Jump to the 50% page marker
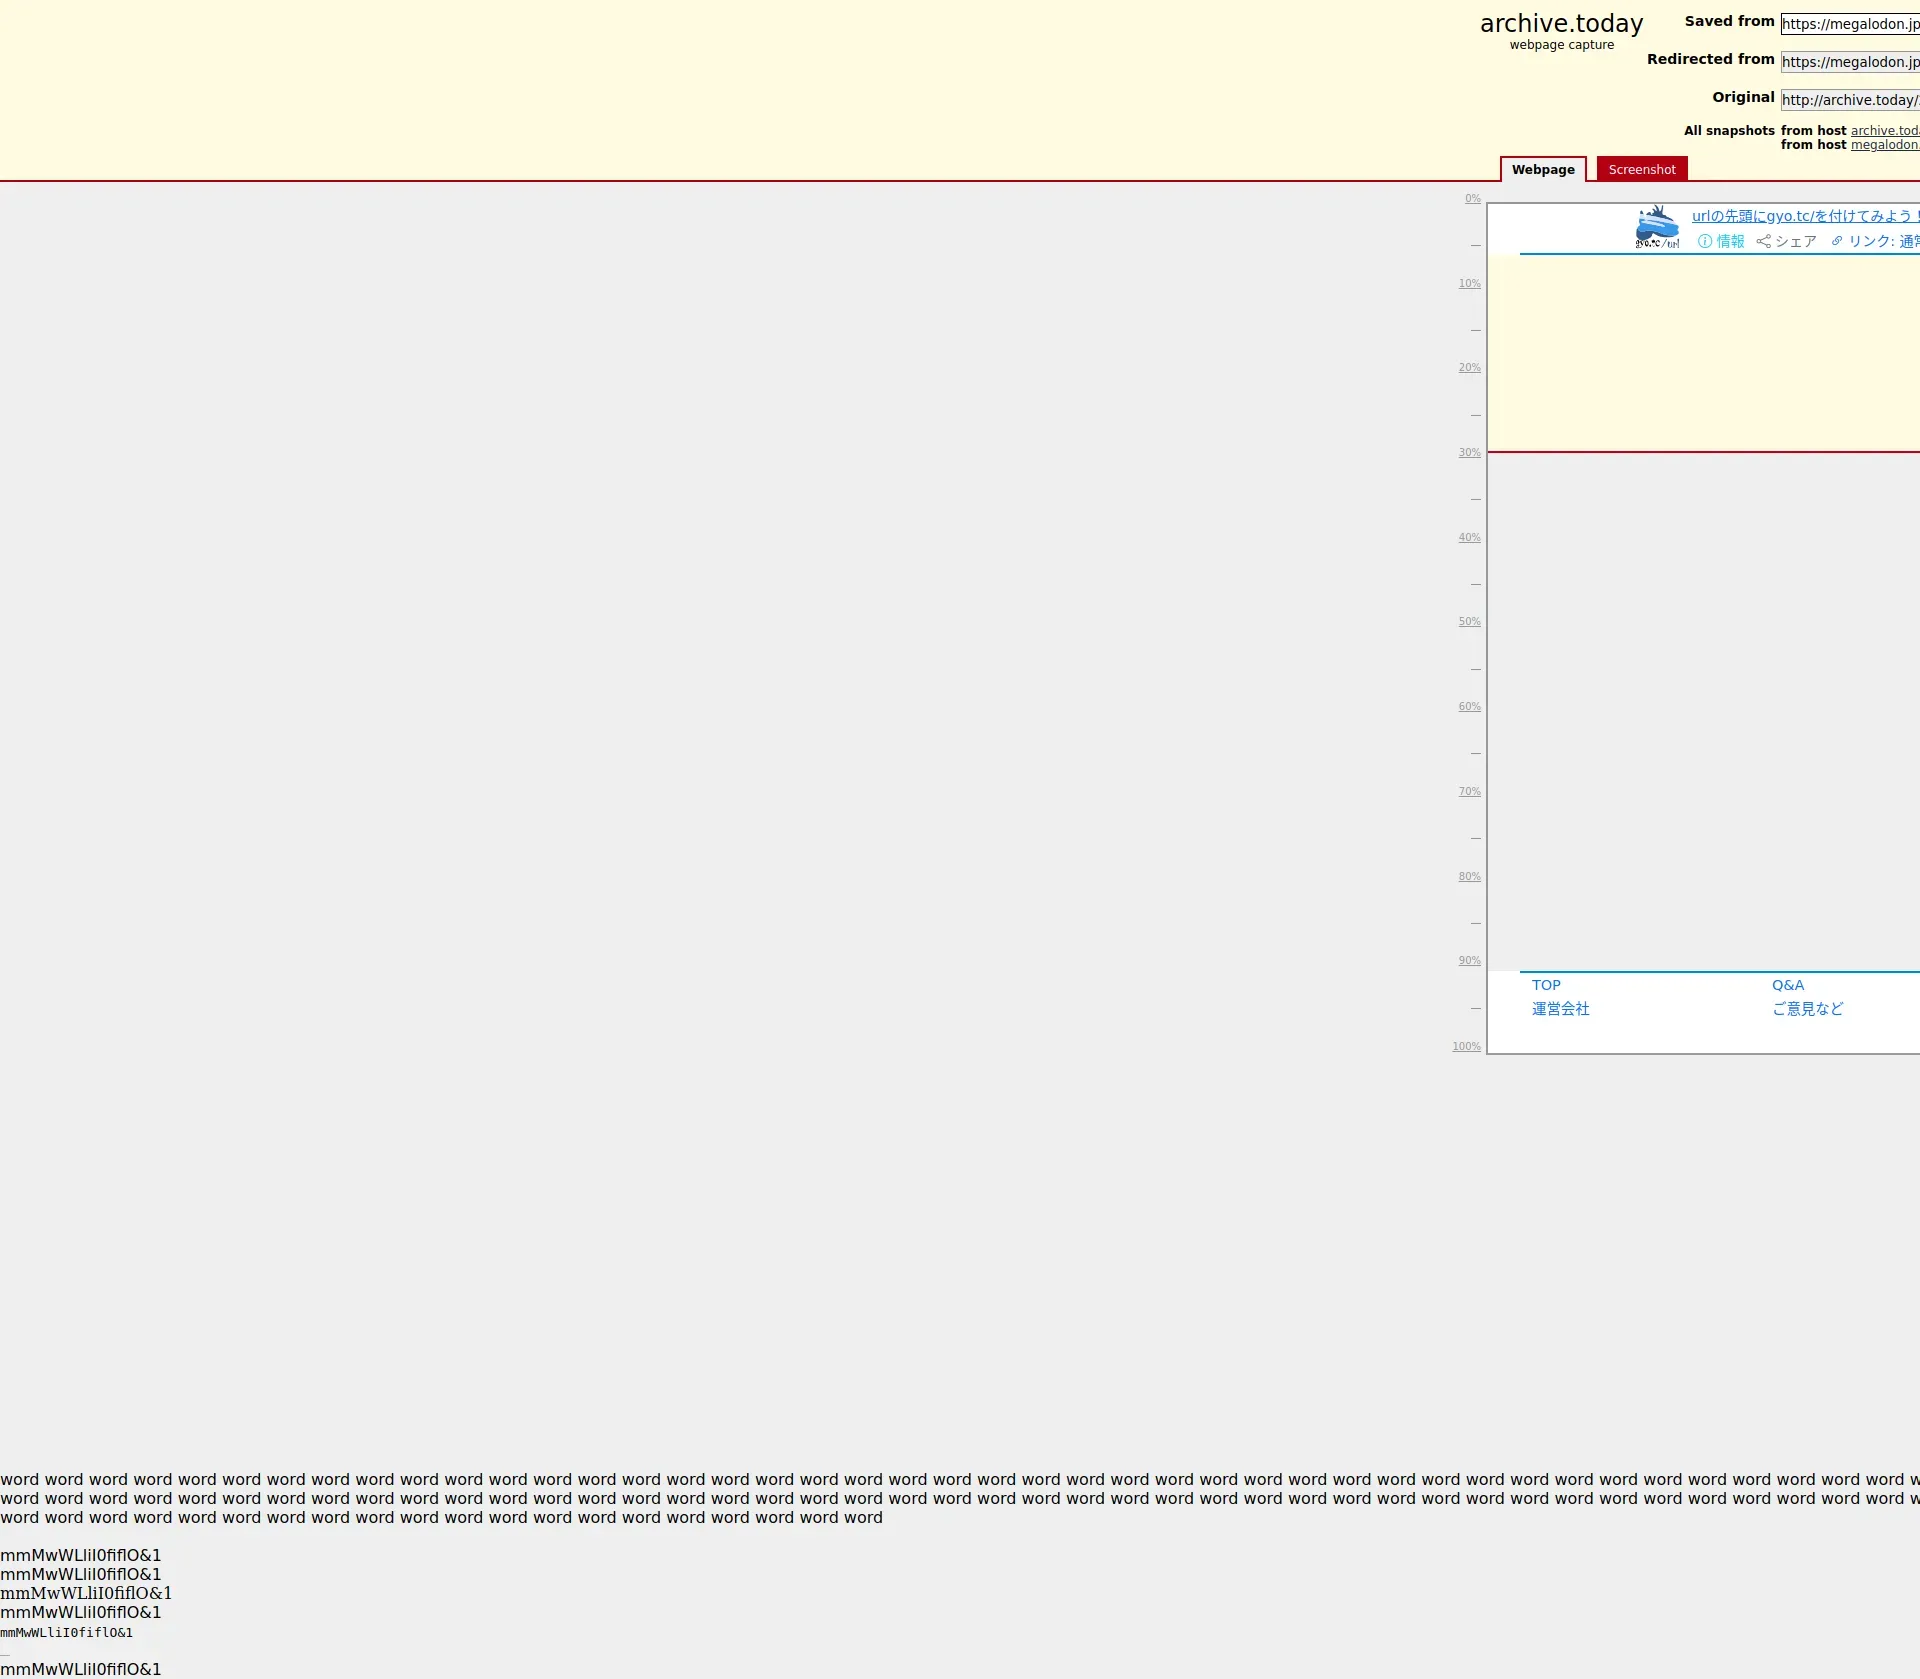This screenshot has height=1679, width=1920. click(x=1468, y=622)
